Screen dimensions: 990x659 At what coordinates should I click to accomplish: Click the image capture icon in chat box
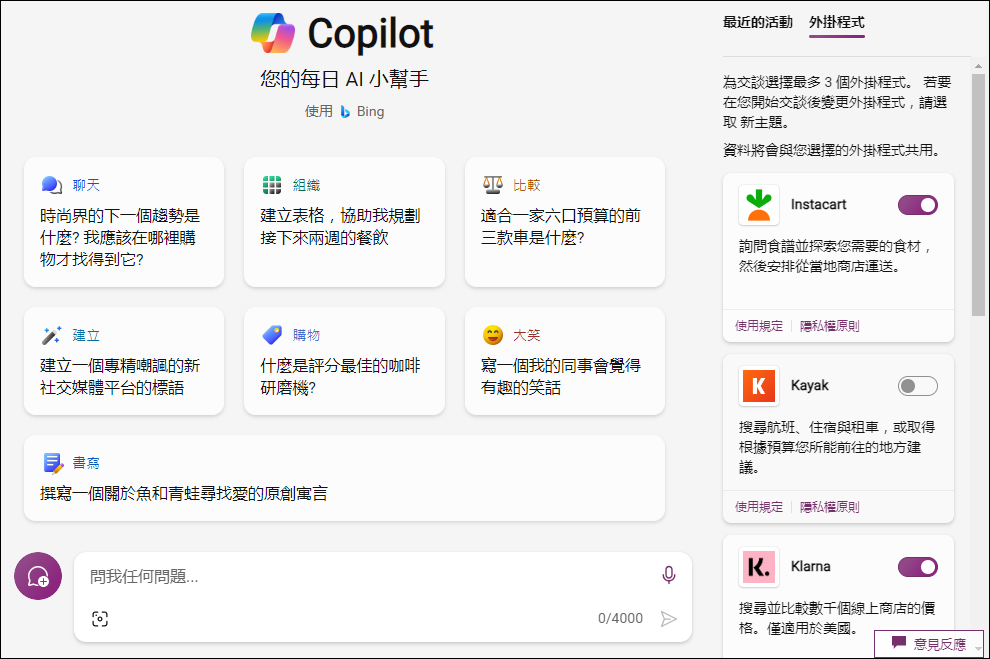[100, 619]
